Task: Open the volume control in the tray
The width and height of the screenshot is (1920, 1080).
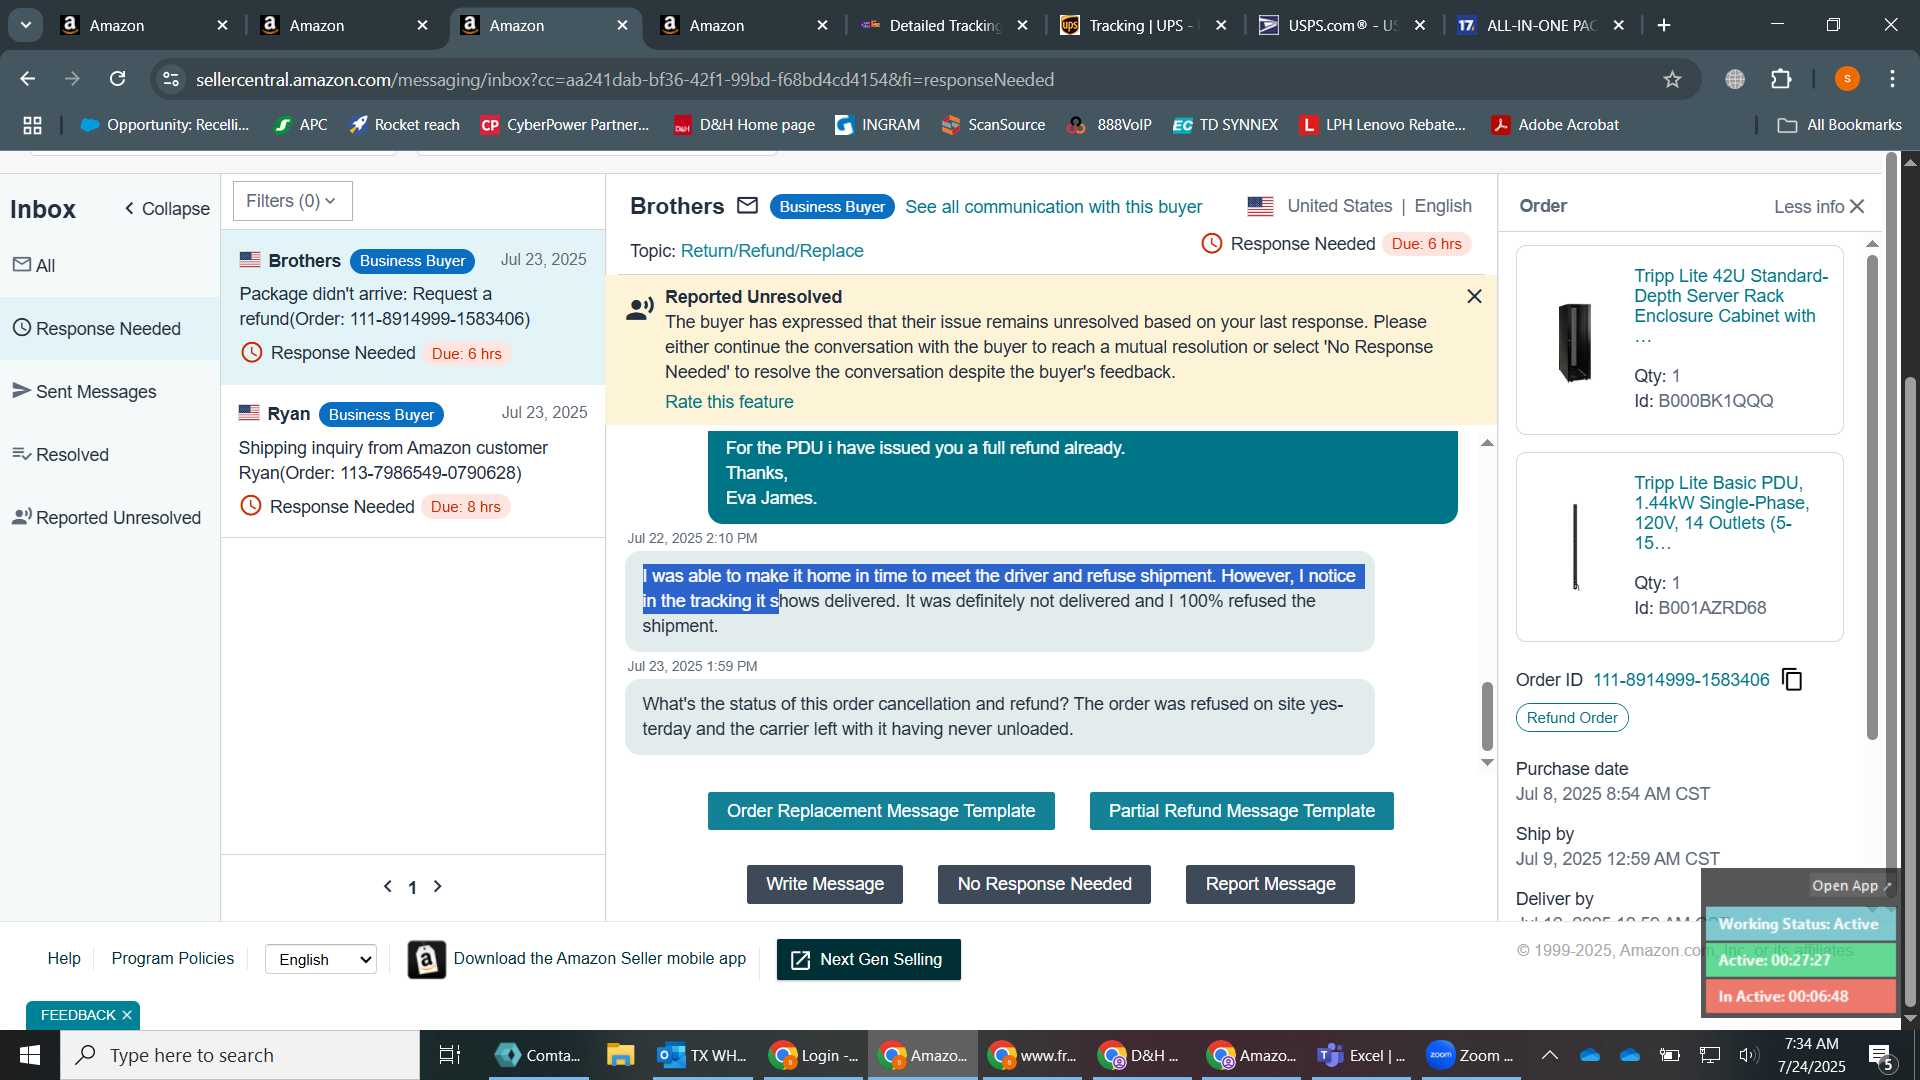Action: click(x=1748, y=1055)
